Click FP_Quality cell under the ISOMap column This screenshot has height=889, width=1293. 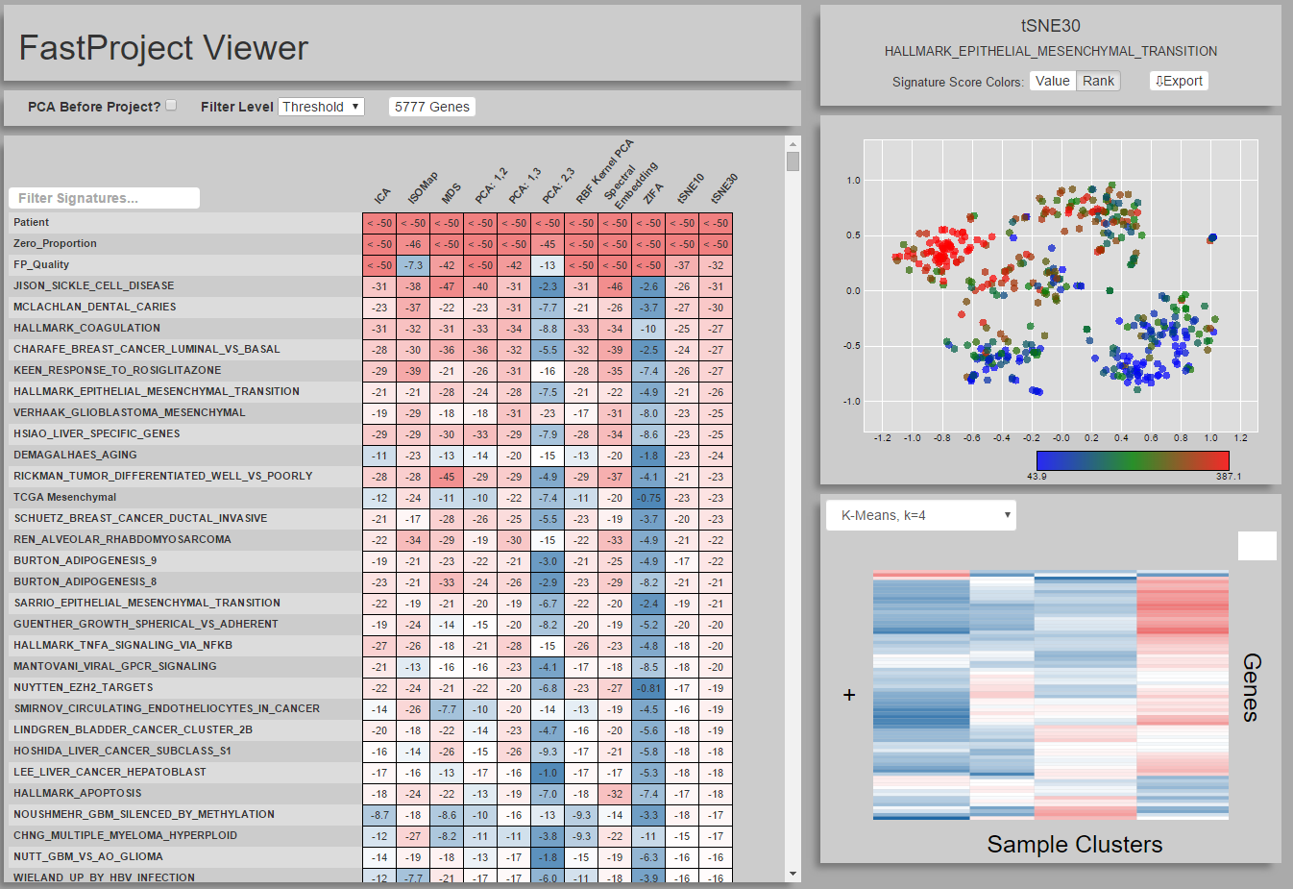(412, 265)
